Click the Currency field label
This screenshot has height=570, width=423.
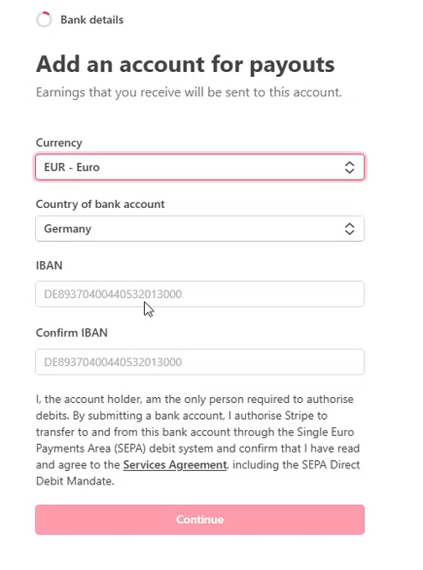(59, 143)
